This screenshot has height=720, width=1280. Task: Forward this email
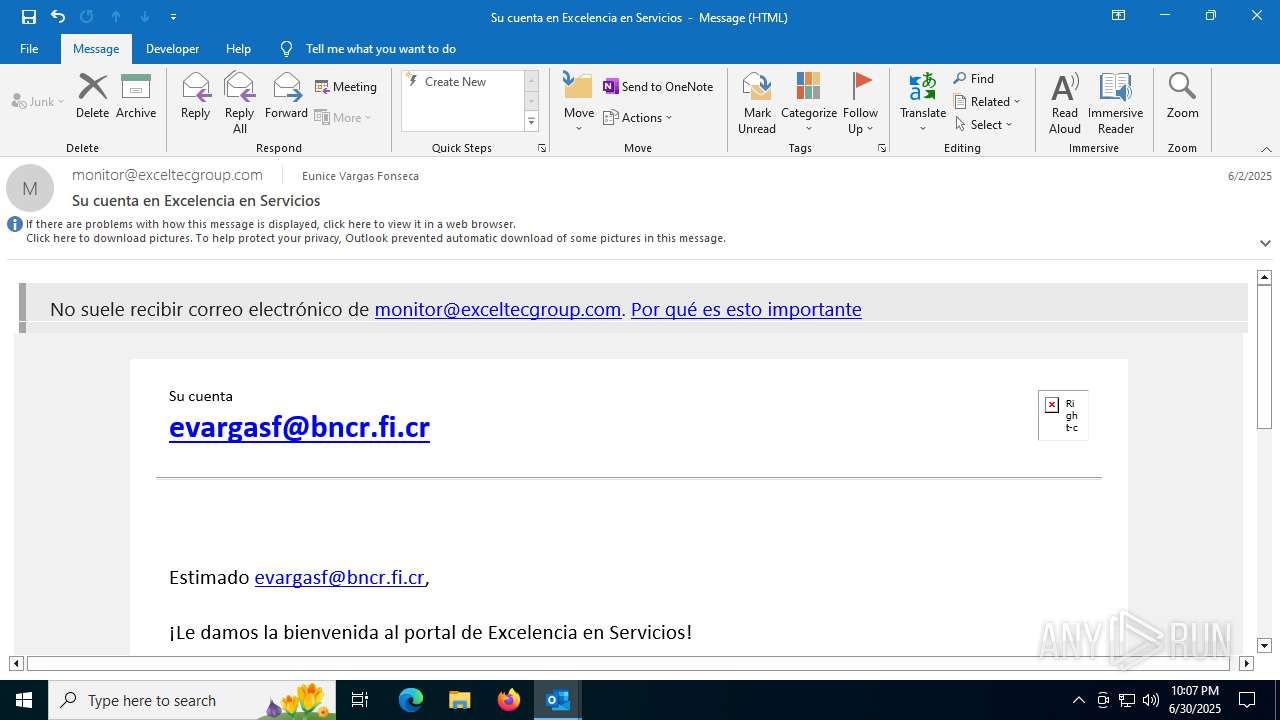click(x=286, y=97)
